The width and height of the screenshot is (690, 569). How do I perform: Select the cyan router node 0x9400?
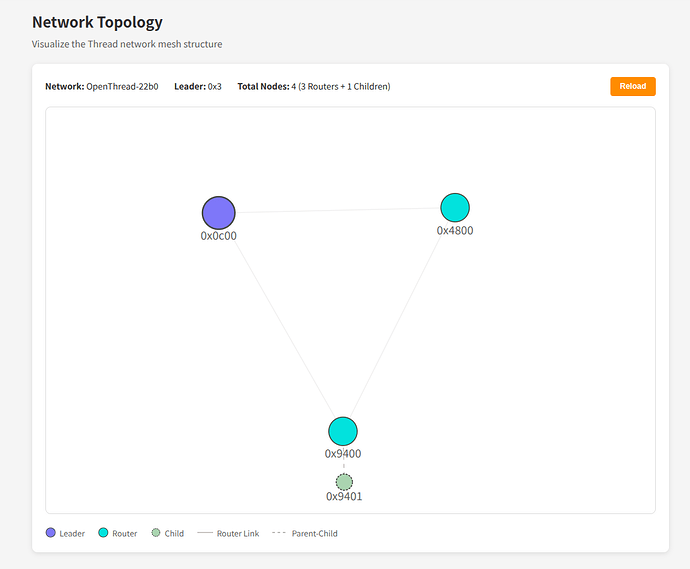(x=343, y=431)
